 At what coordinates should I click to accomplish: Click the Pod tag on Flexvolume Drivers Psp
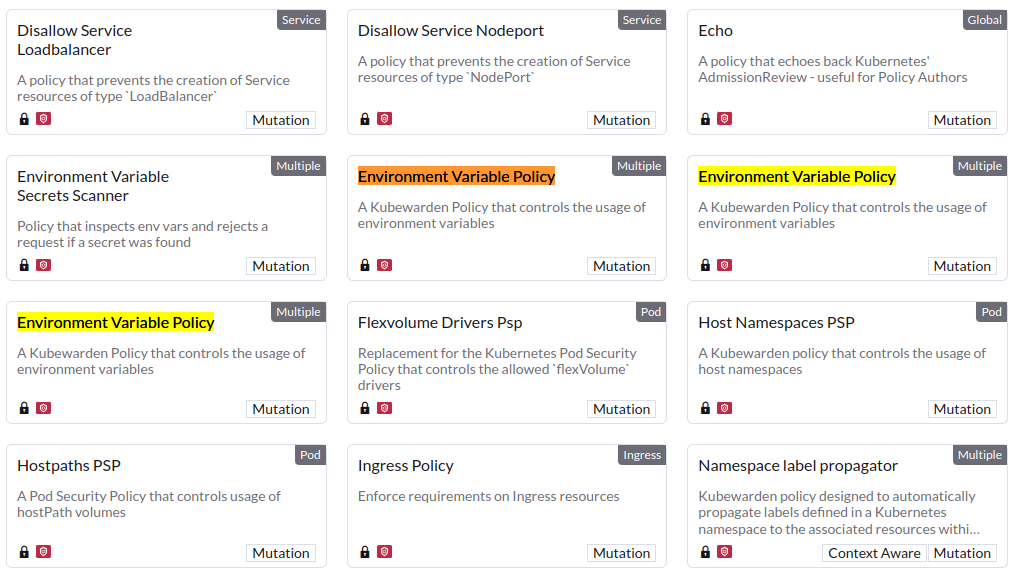[x=651, y=311]
